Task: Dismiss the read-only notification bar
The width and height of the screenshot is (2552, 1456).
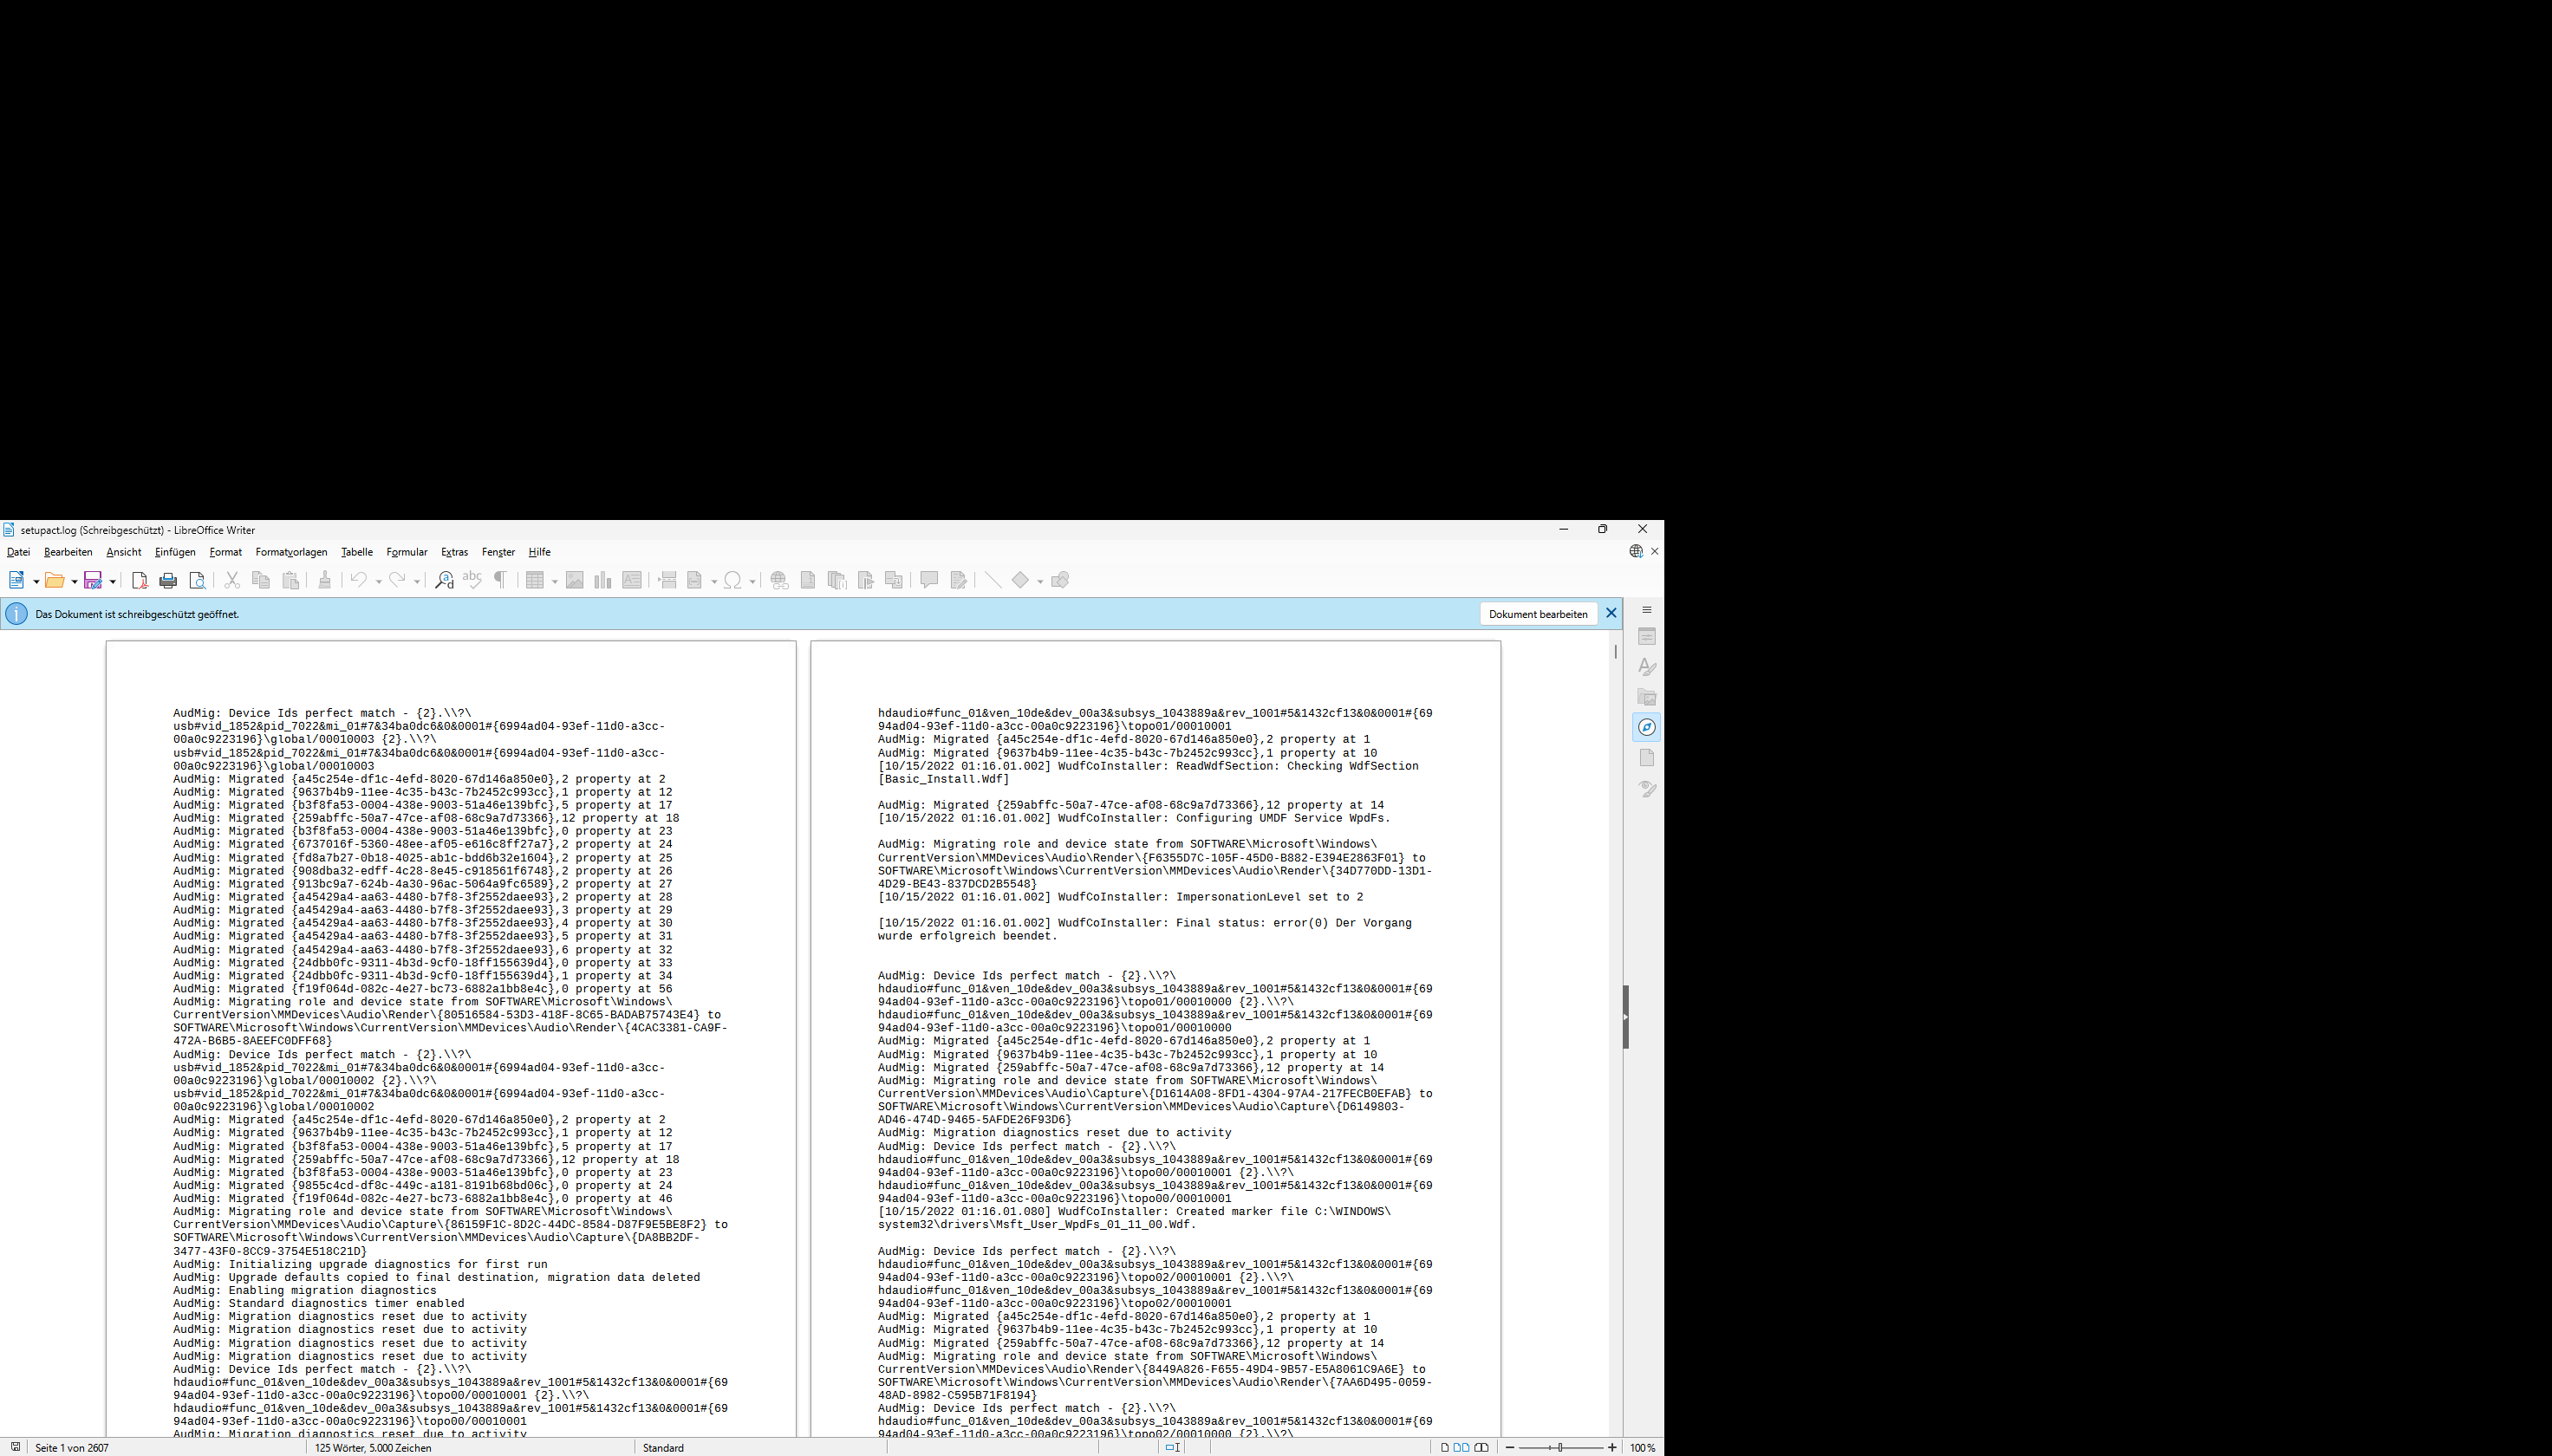Action: pos(1611,613)
